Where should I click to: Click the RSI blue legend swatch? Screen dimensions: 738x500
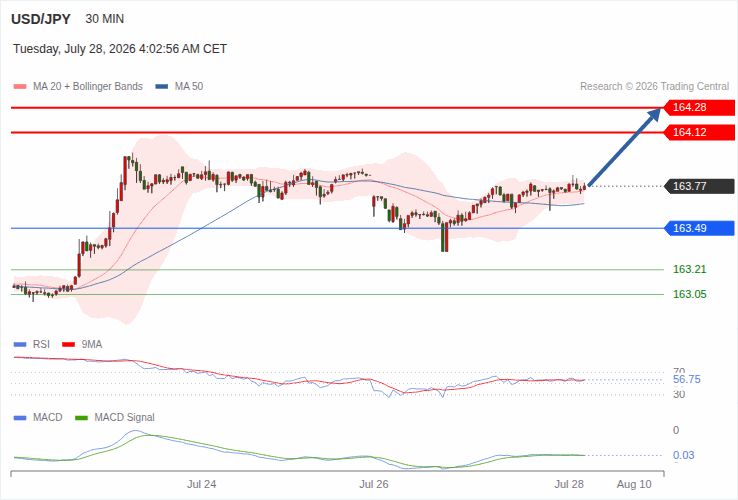[x=20, y=345]
